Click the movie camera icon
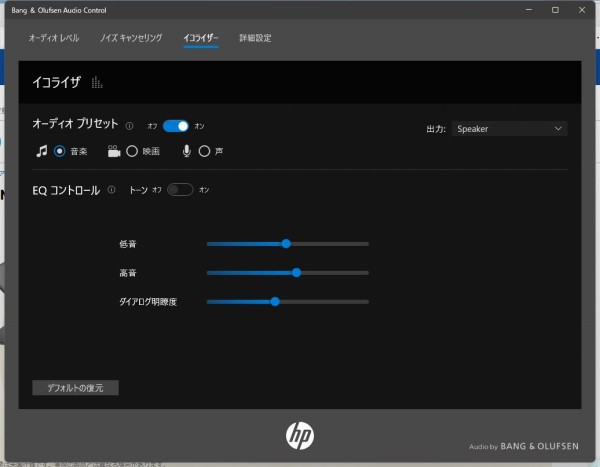This screenshot has width=600, height=467. 114,151
